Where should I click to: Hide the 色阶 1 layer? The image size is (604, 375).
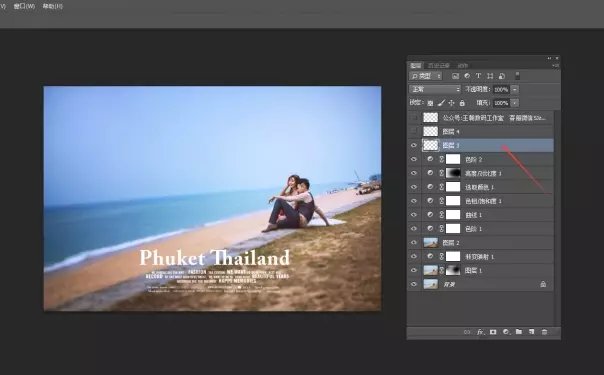coord(414,229)
